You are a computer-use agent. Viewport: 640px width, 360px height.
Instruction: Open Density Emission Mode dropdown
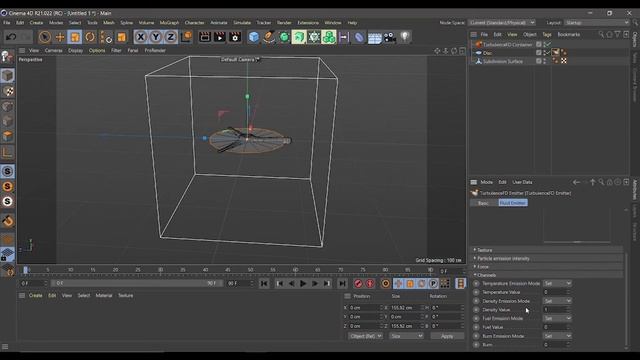[x=558, y=301]
